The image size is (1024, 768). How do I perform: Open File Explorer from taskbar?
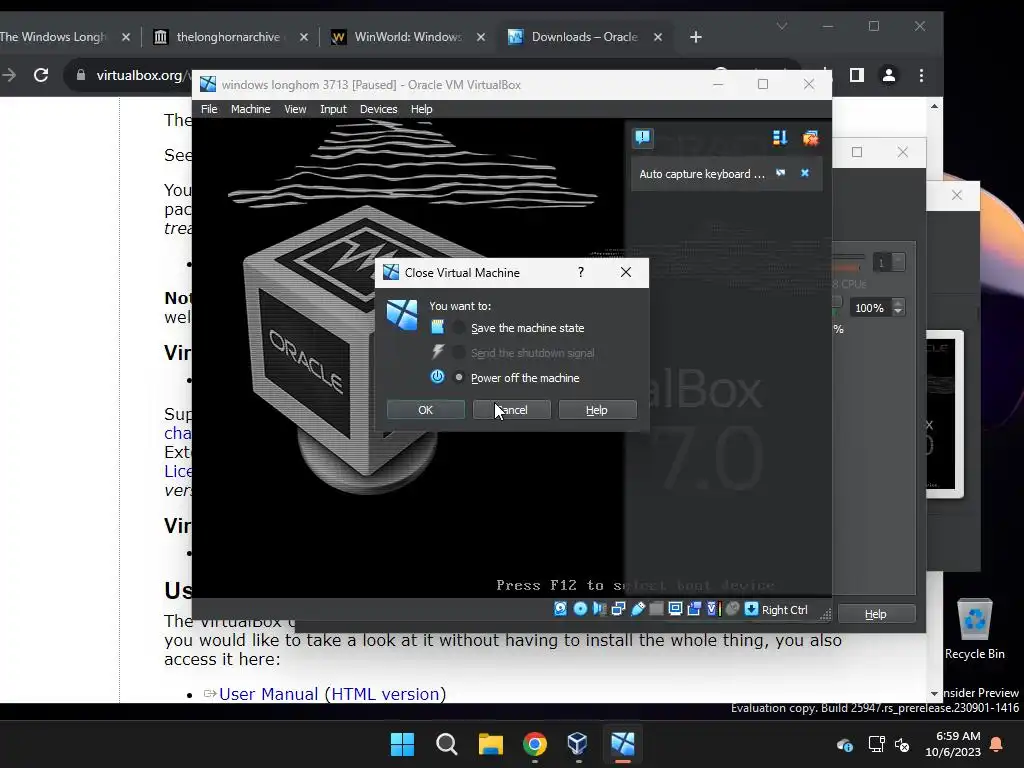pos(490,744)
